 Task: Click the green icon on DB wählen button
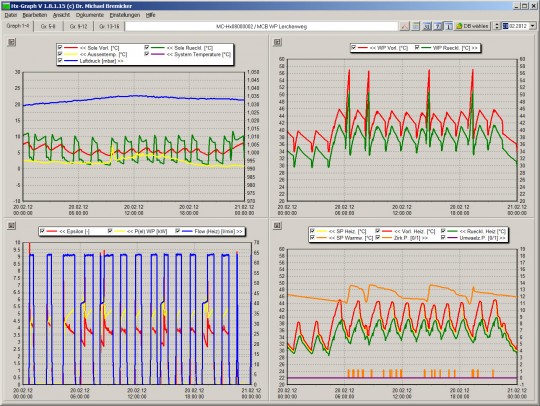pos(459,26)
